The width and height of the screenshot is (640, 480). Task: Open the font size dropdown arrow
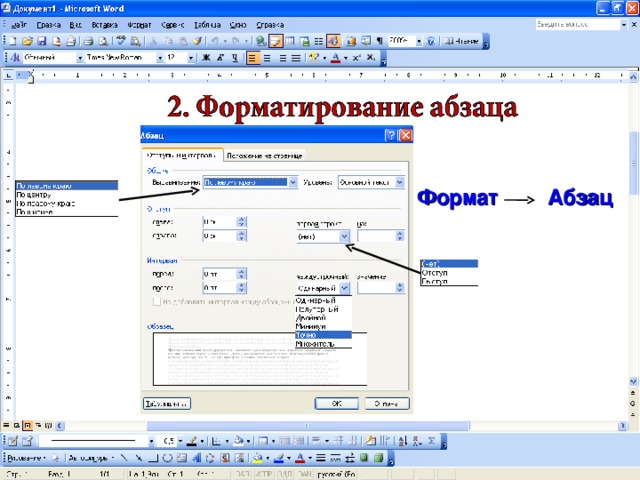(x=191, y=58)
